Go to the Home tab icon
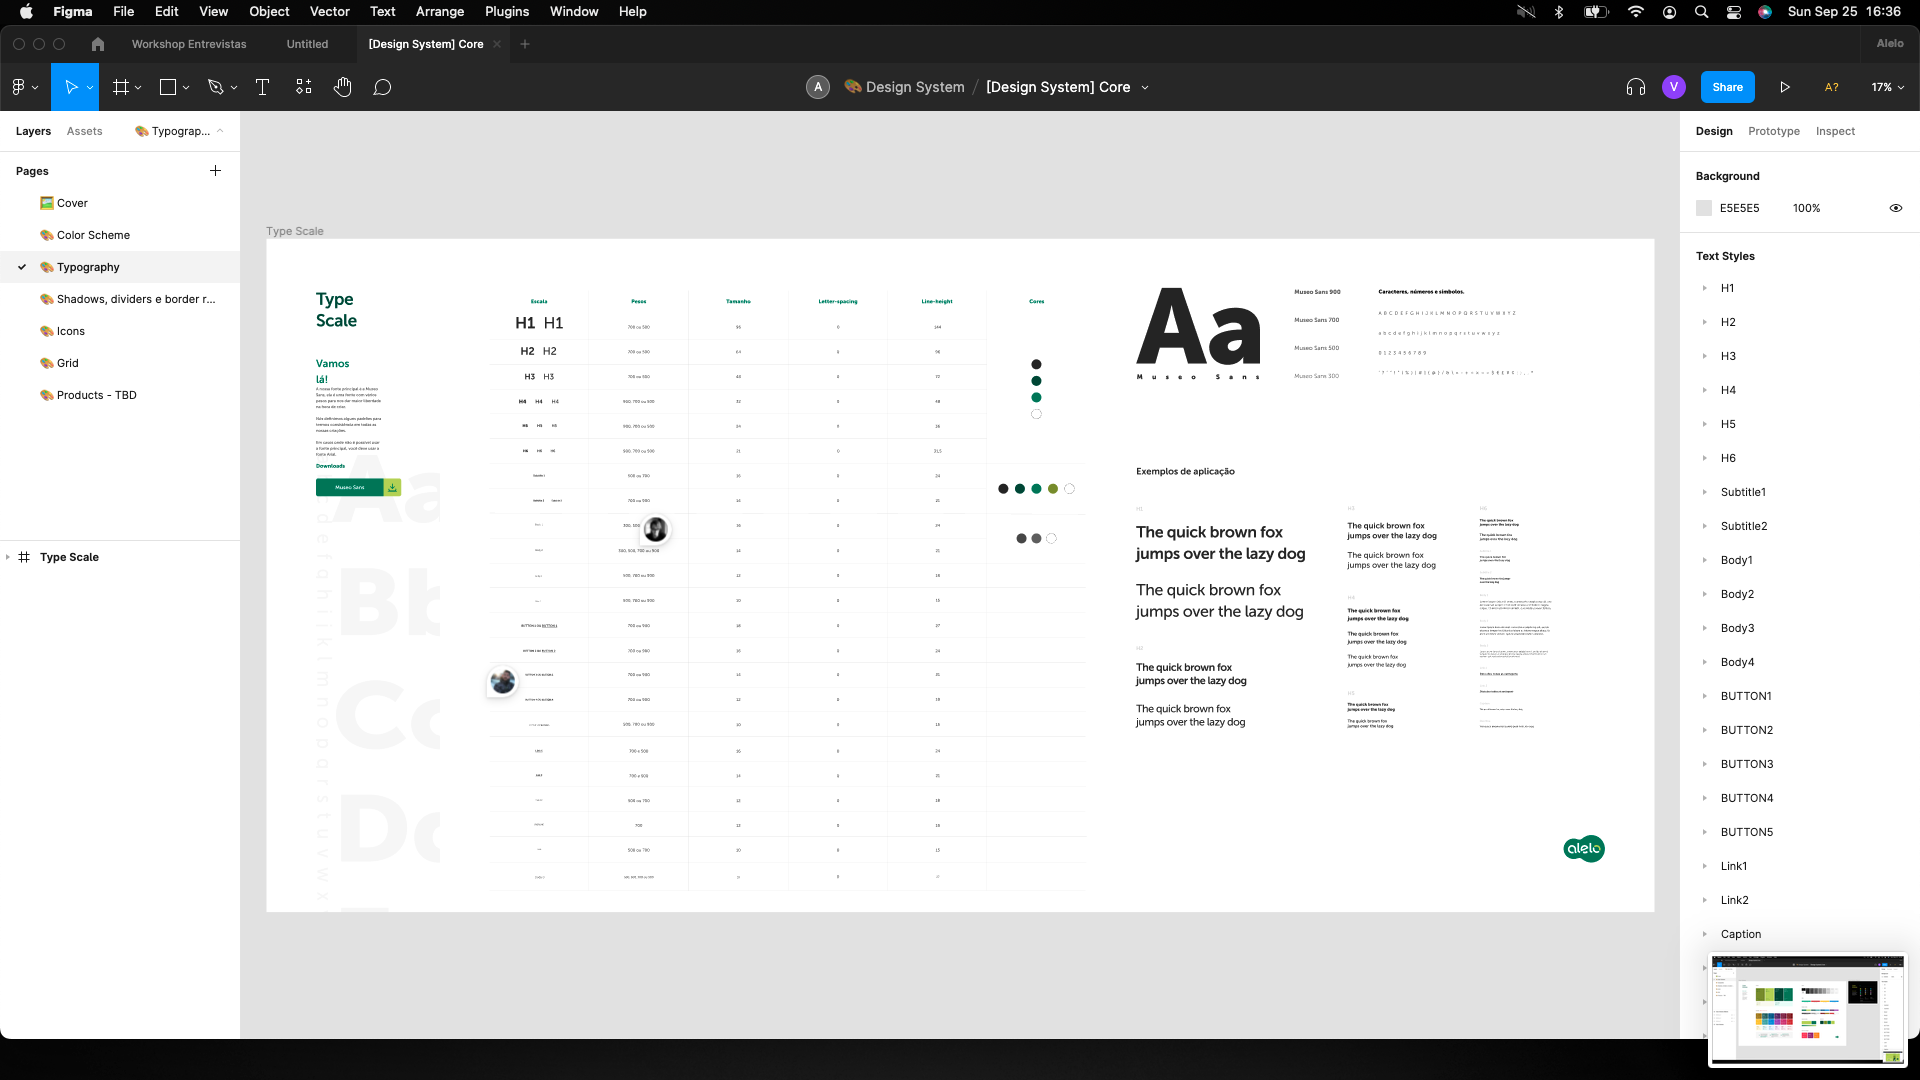 point(97,44)
